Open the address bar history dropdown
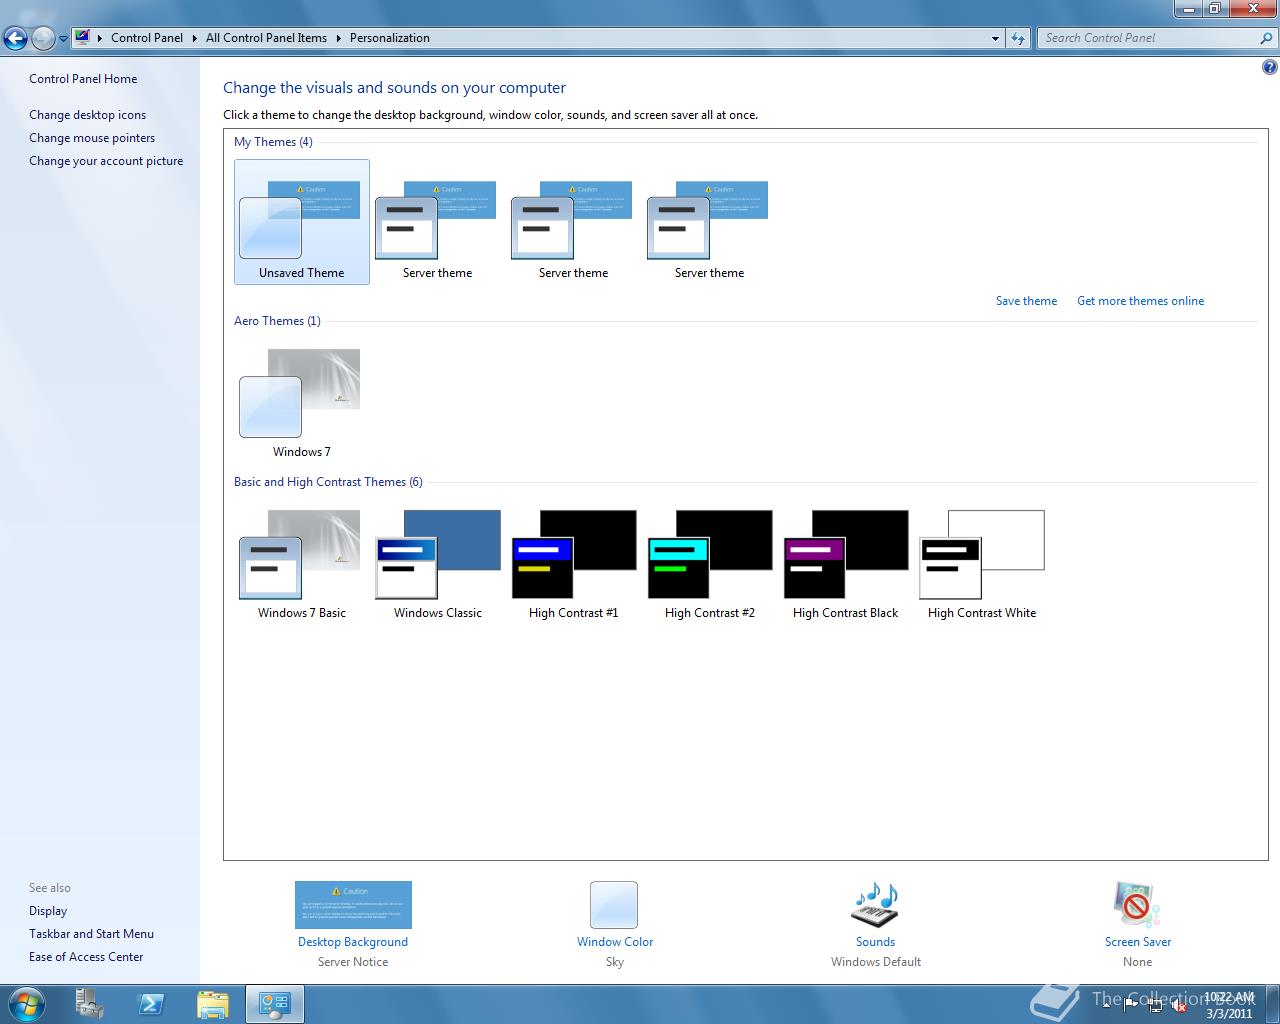1280x1024 pixels. [x=995, y=38]
